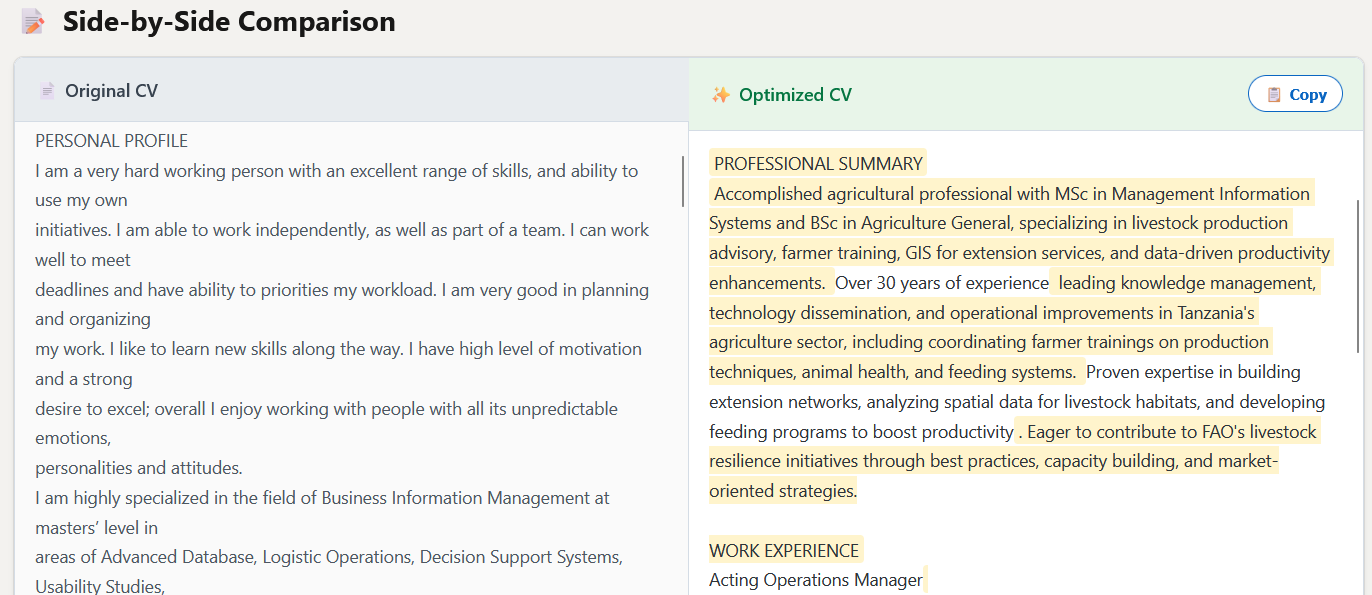The height and width of the screenshot is (595, 1372).
Task: Select the Optimized CV panel header
Action: 795,93
